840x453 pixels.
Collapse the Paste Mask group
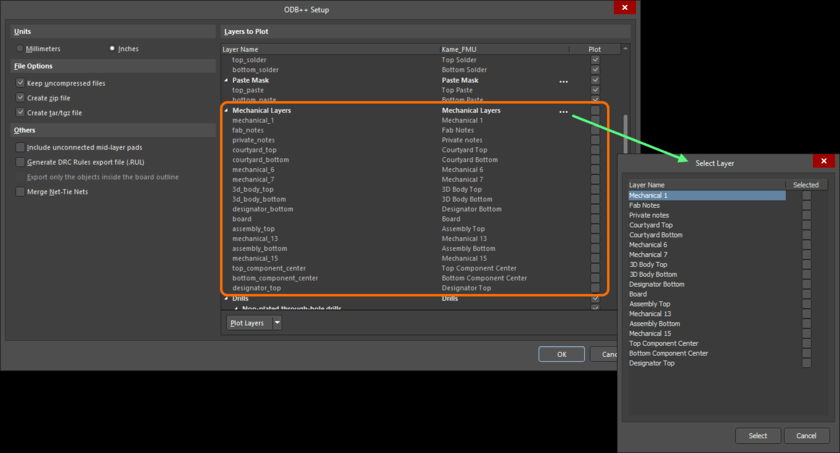click(x=226, y=80)
